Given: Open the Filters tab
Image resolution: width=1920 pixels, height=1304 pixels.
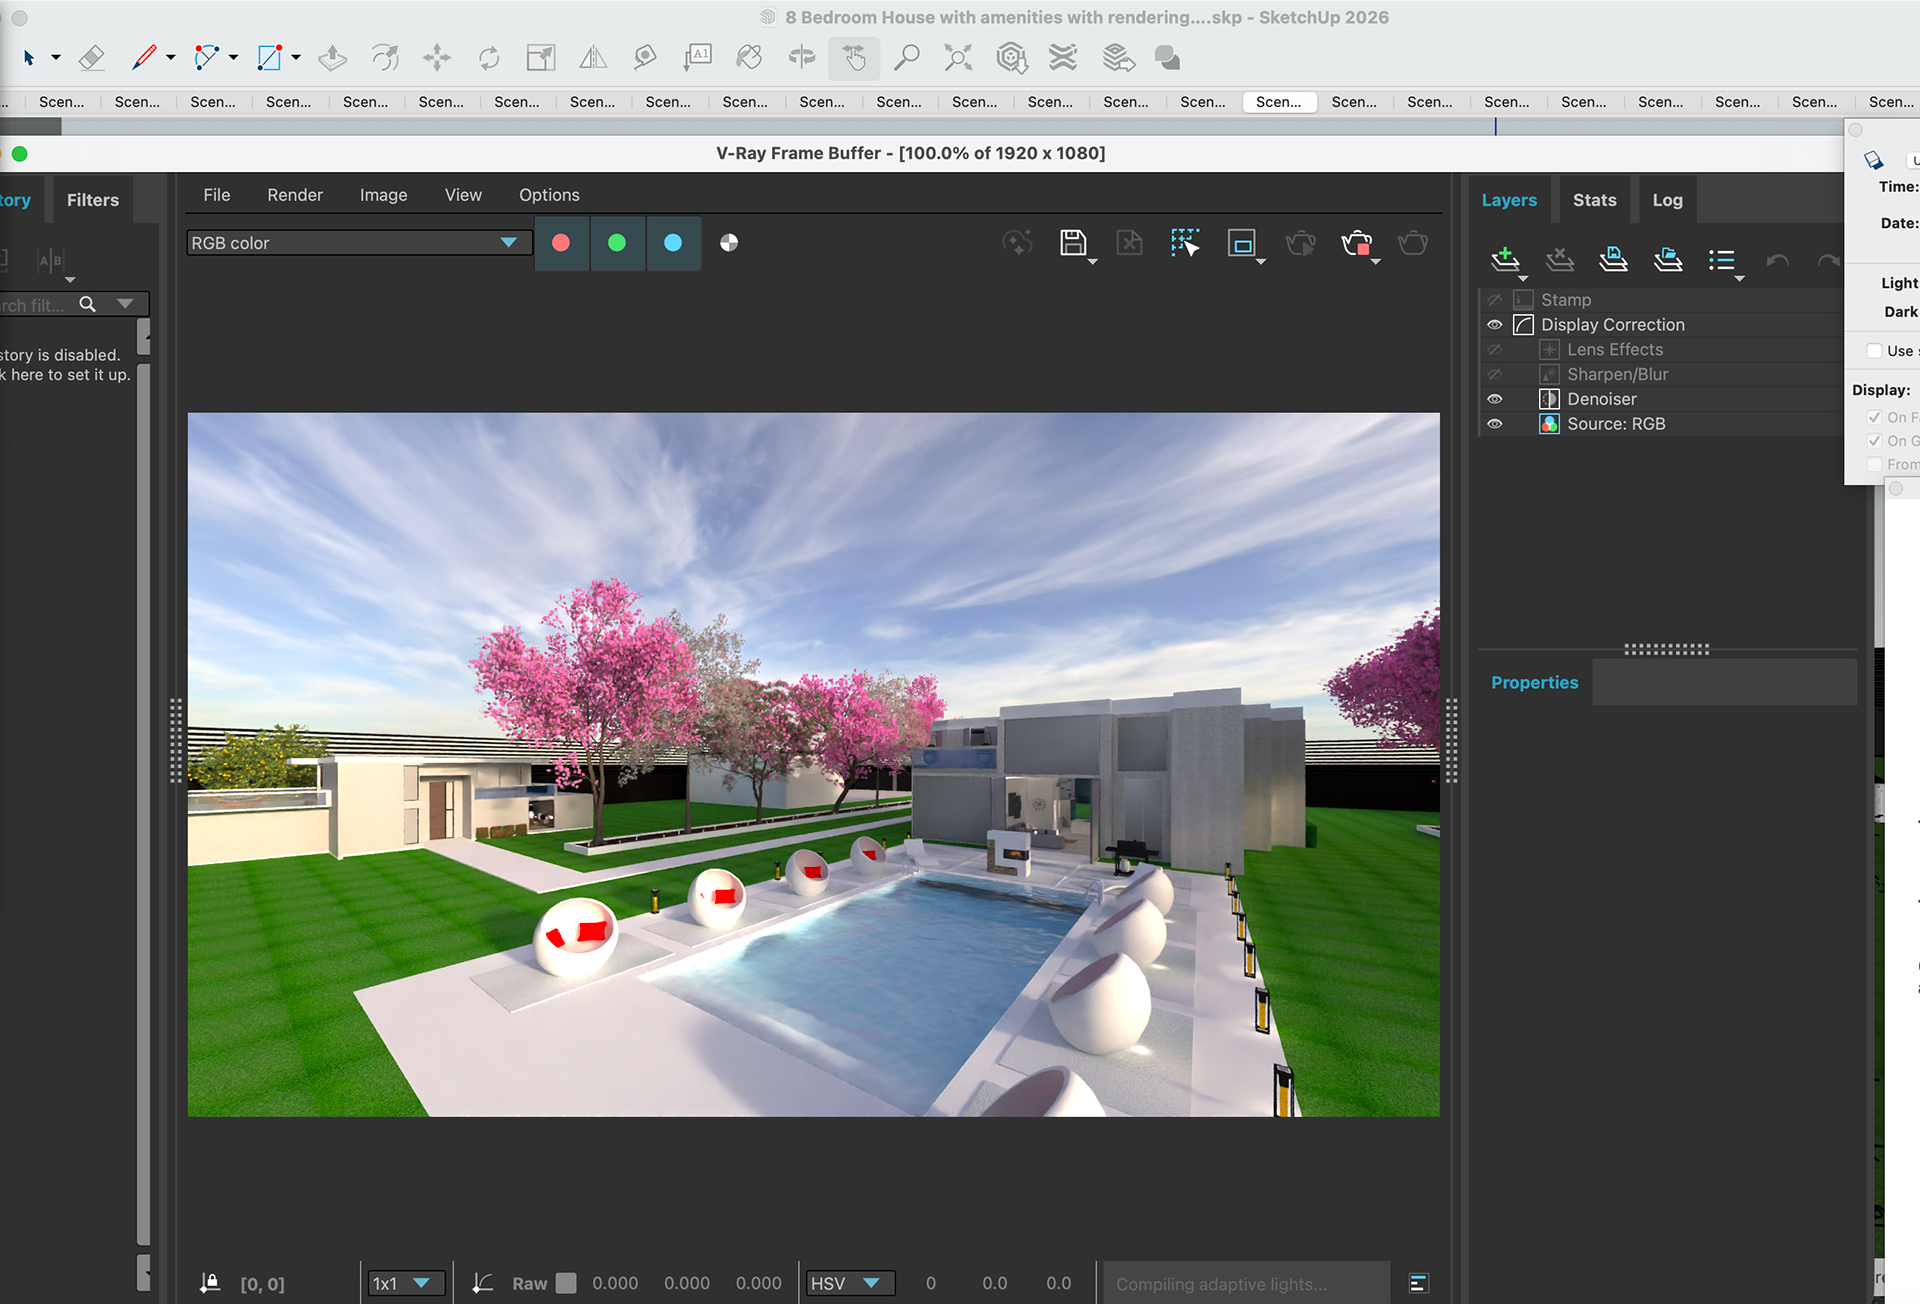Looking at the screenshot, I should point(93,200).
